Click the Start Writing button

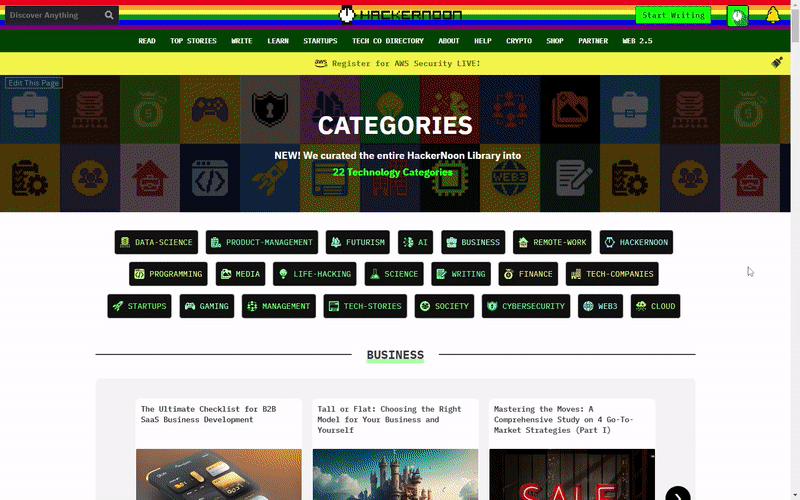[673, 15]
